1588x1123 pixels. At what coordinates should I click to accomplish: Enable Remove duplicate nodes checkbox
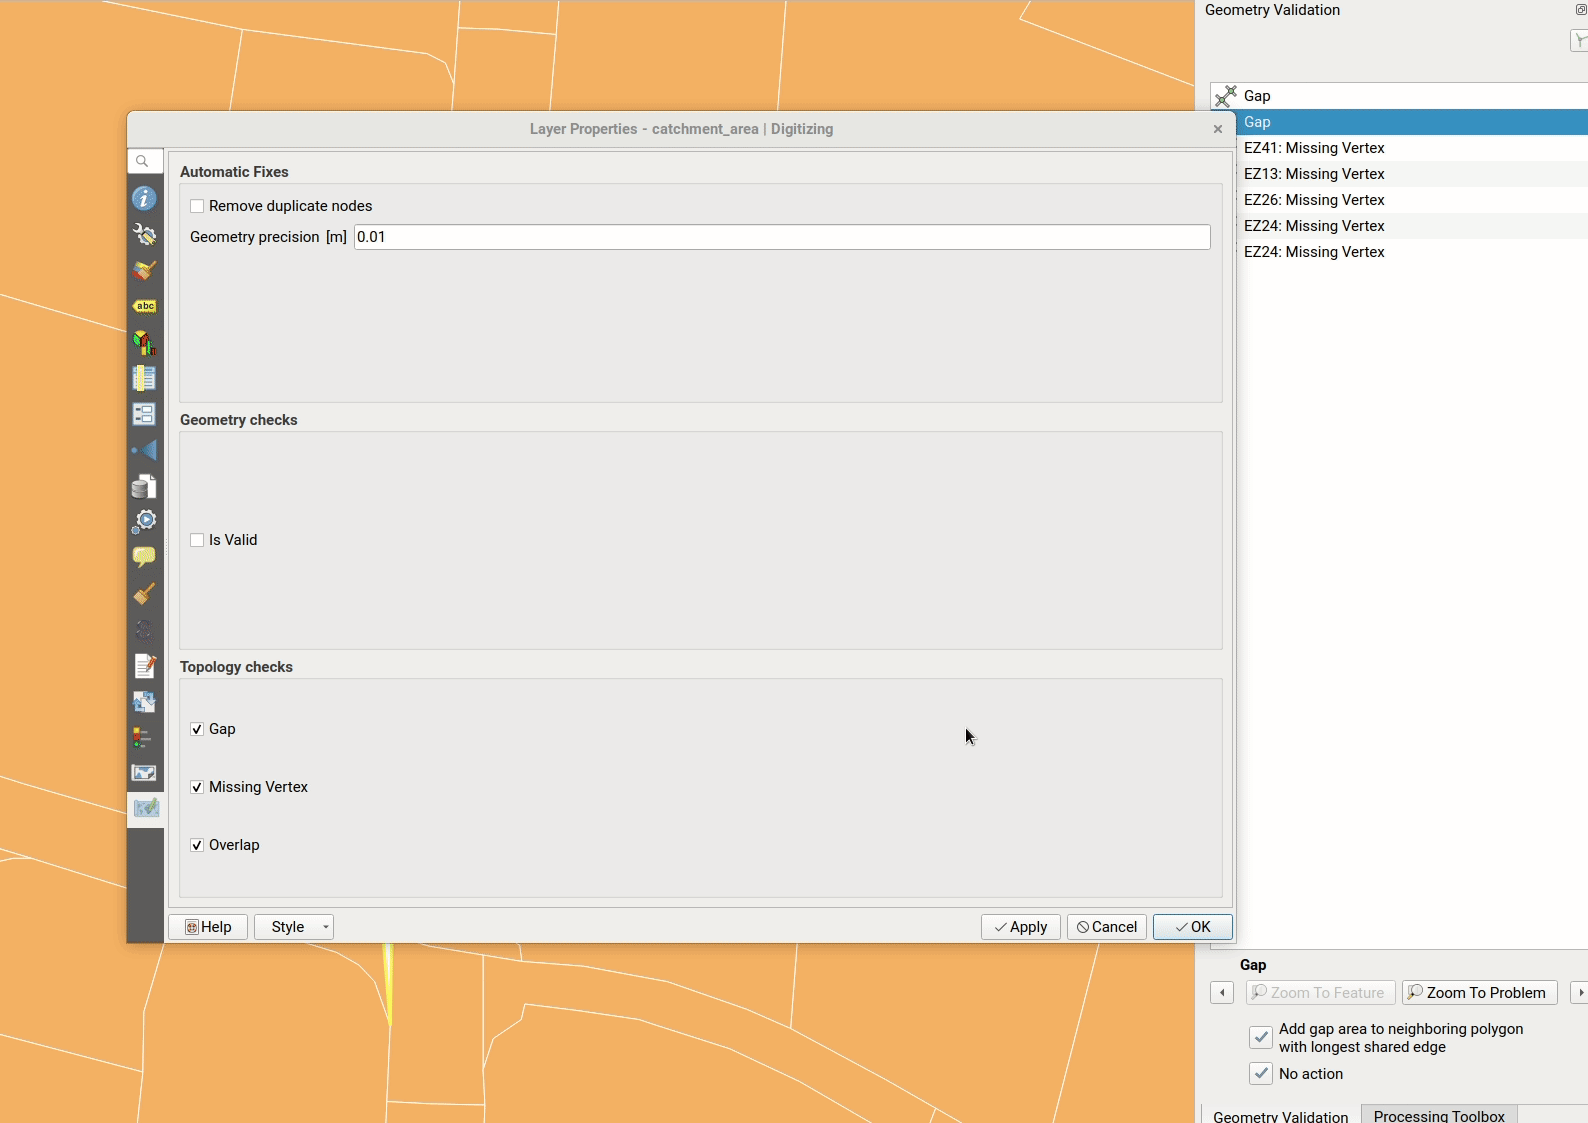[x=197, y=206]
